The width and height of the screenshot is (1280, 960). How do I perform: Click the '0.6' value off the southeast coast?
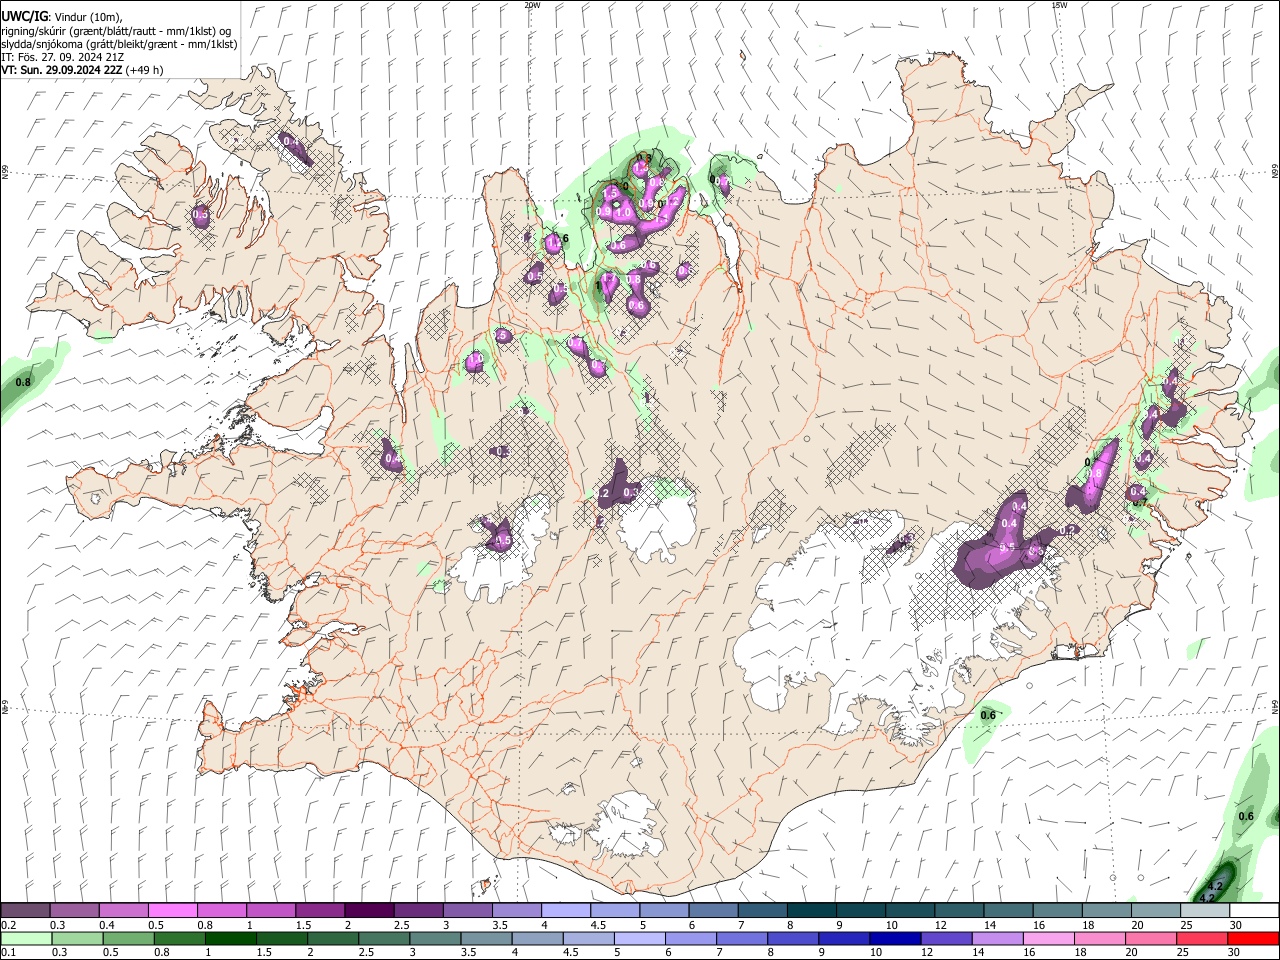coord(988,714)
